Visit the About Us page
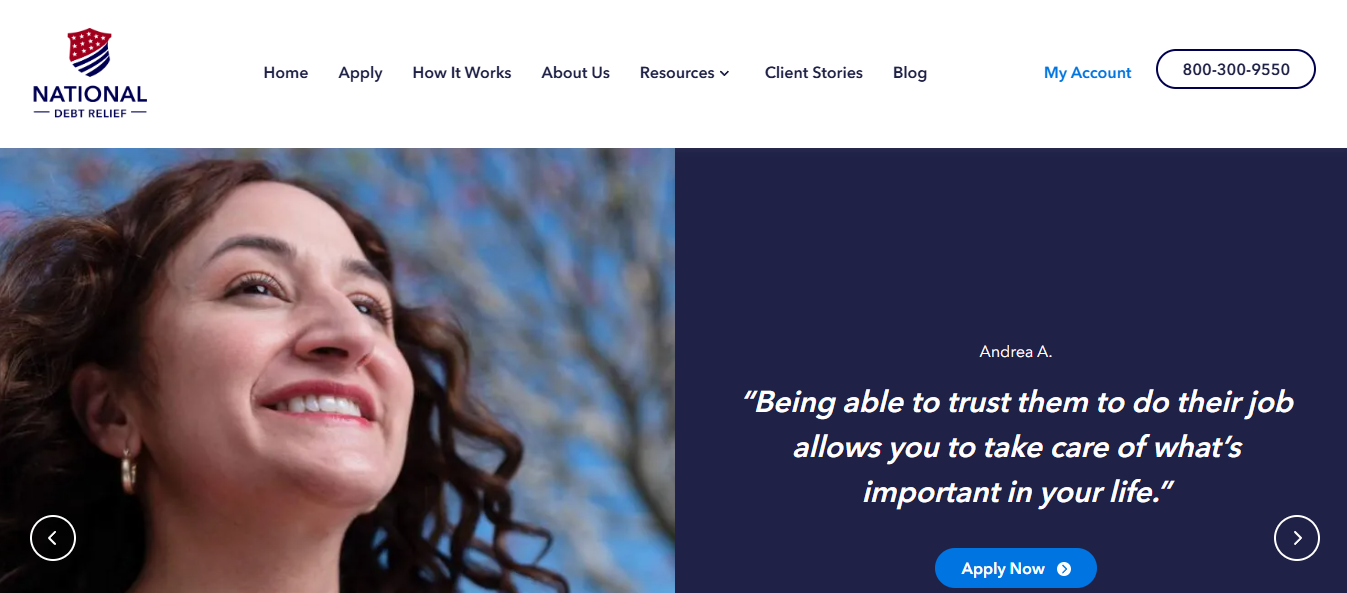 pyautogui.click(x=576, y=73)
